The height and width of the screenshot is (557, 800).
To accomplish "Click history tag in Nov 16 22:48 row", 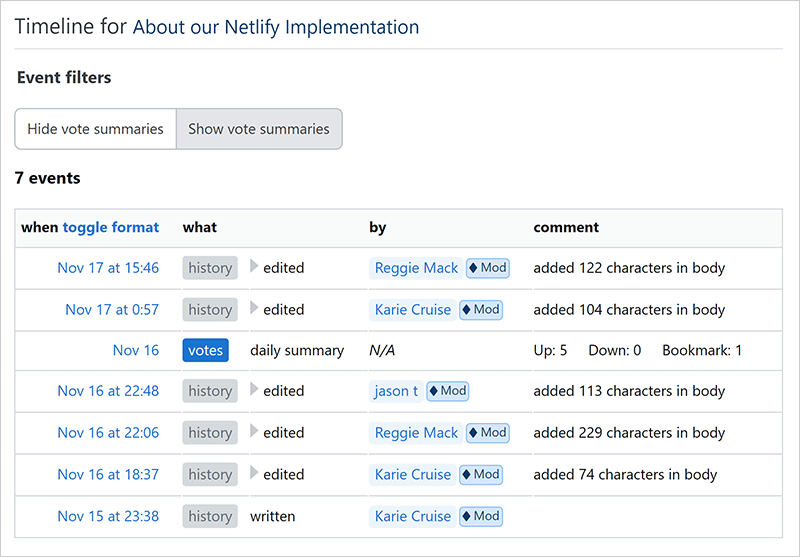I will (x=210, y=391).
